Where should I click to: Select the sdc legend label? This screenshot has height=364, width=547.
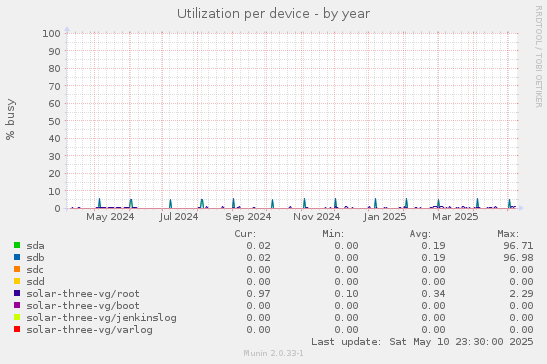[x=35, y=269]
